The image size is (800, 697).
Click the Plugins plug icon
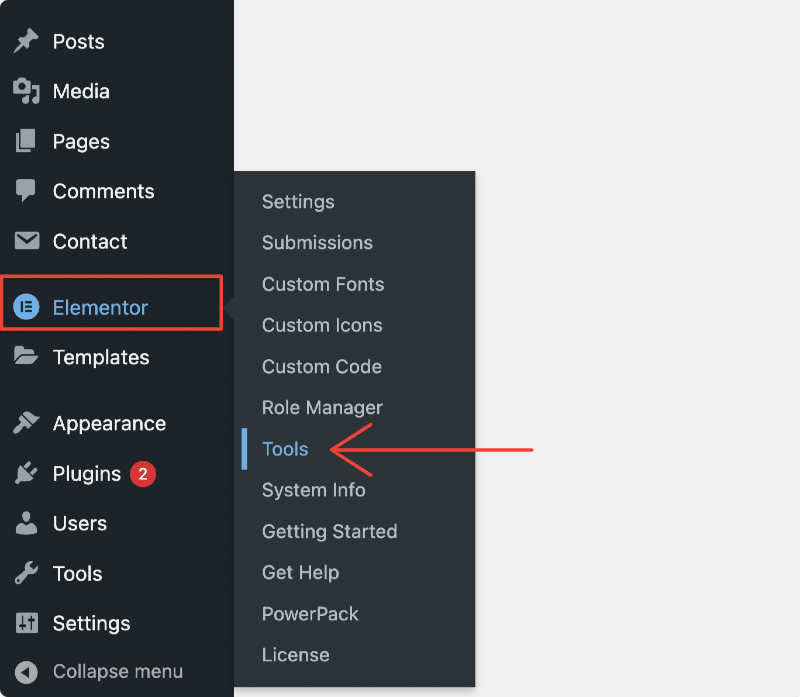point(26,472)
